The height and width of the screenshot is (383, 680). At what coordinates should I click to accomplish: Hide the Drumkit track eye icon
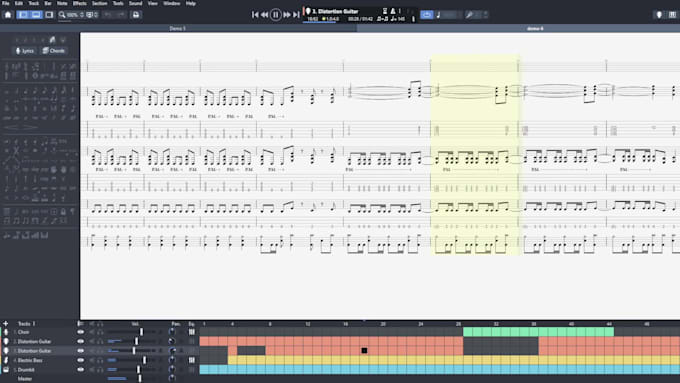click(81, 370)
